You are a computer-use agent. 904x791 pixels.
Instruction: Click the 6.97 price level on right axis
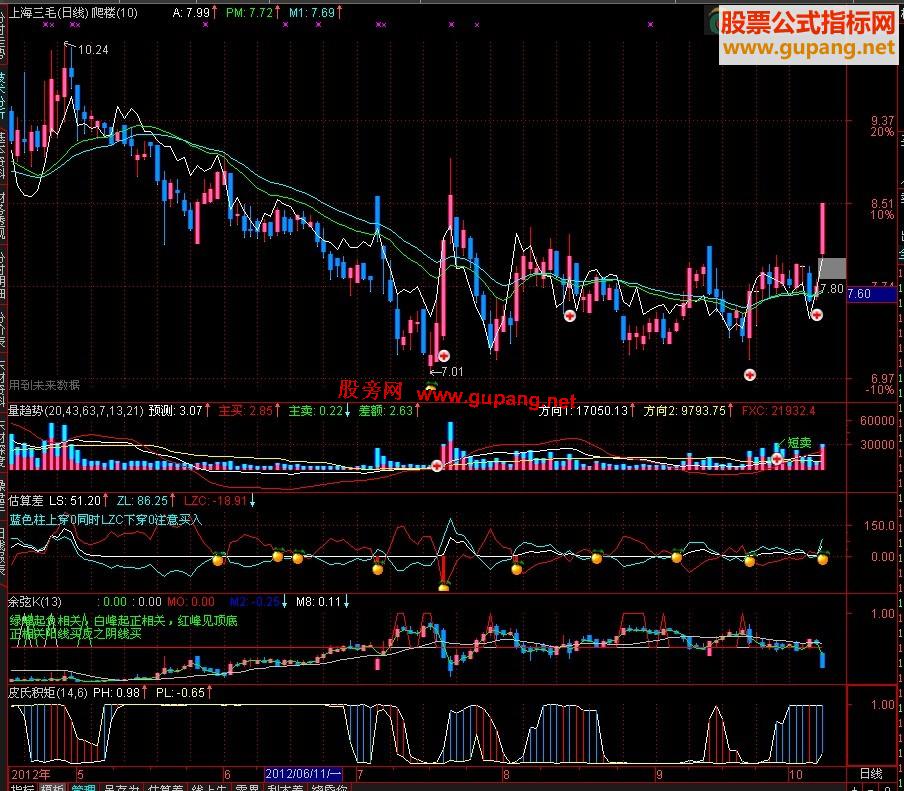pos(882,378)
